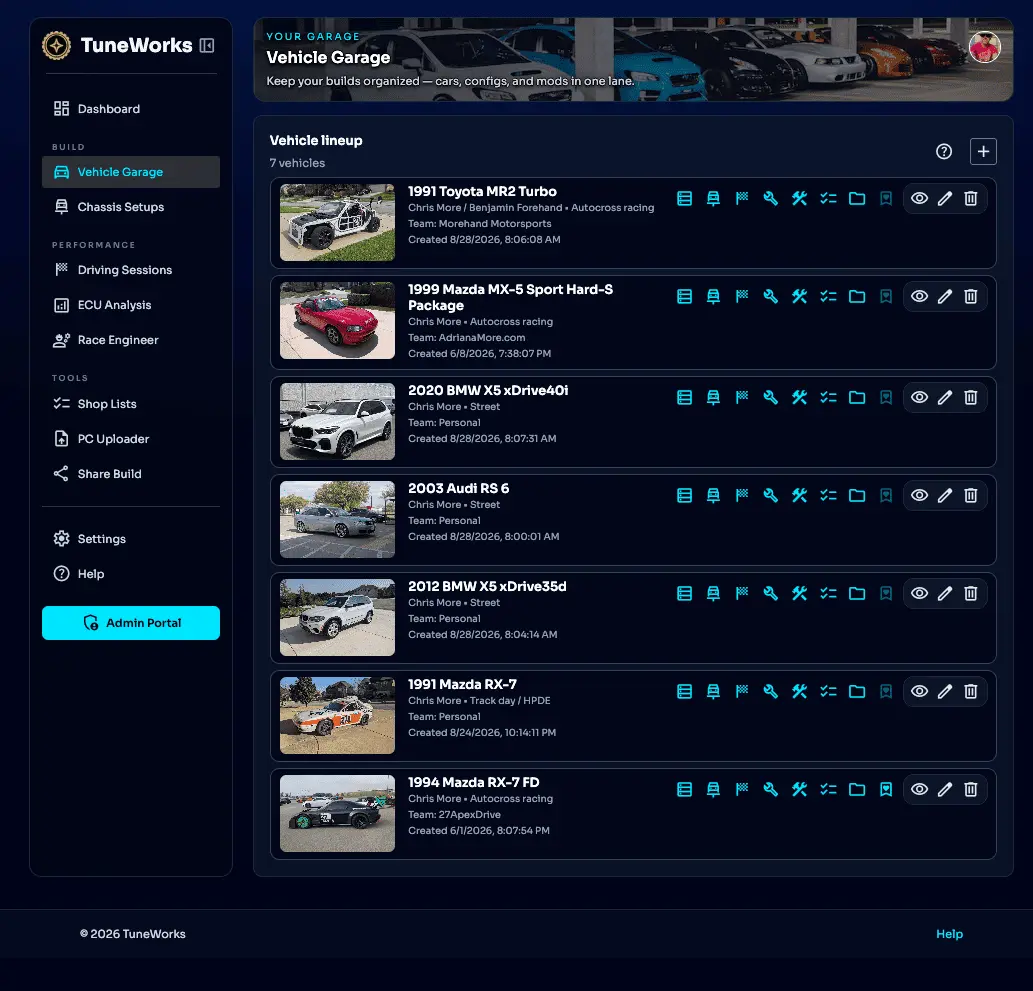Delete the 1994 Mazda RX-7 FD vehicle
The image size is (1033, 991).
(970, 789)
